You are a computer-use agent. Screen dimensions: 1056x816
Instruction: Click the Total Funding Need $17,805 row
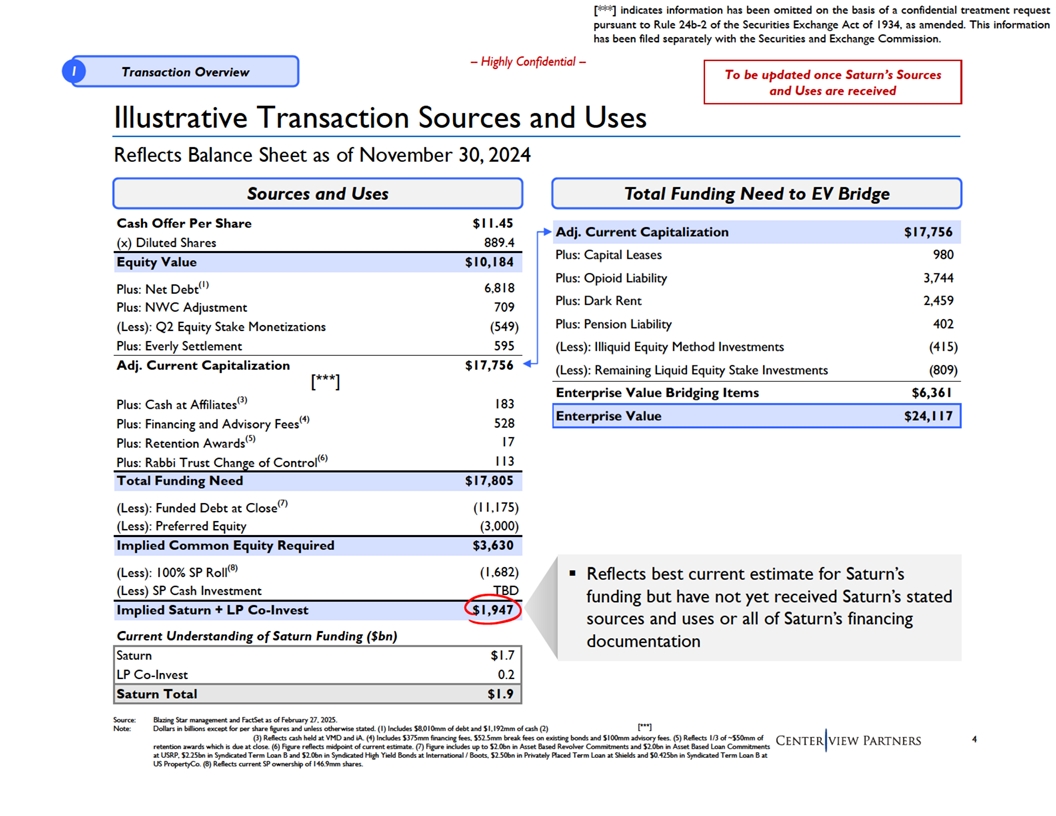(x=317, y=481)
